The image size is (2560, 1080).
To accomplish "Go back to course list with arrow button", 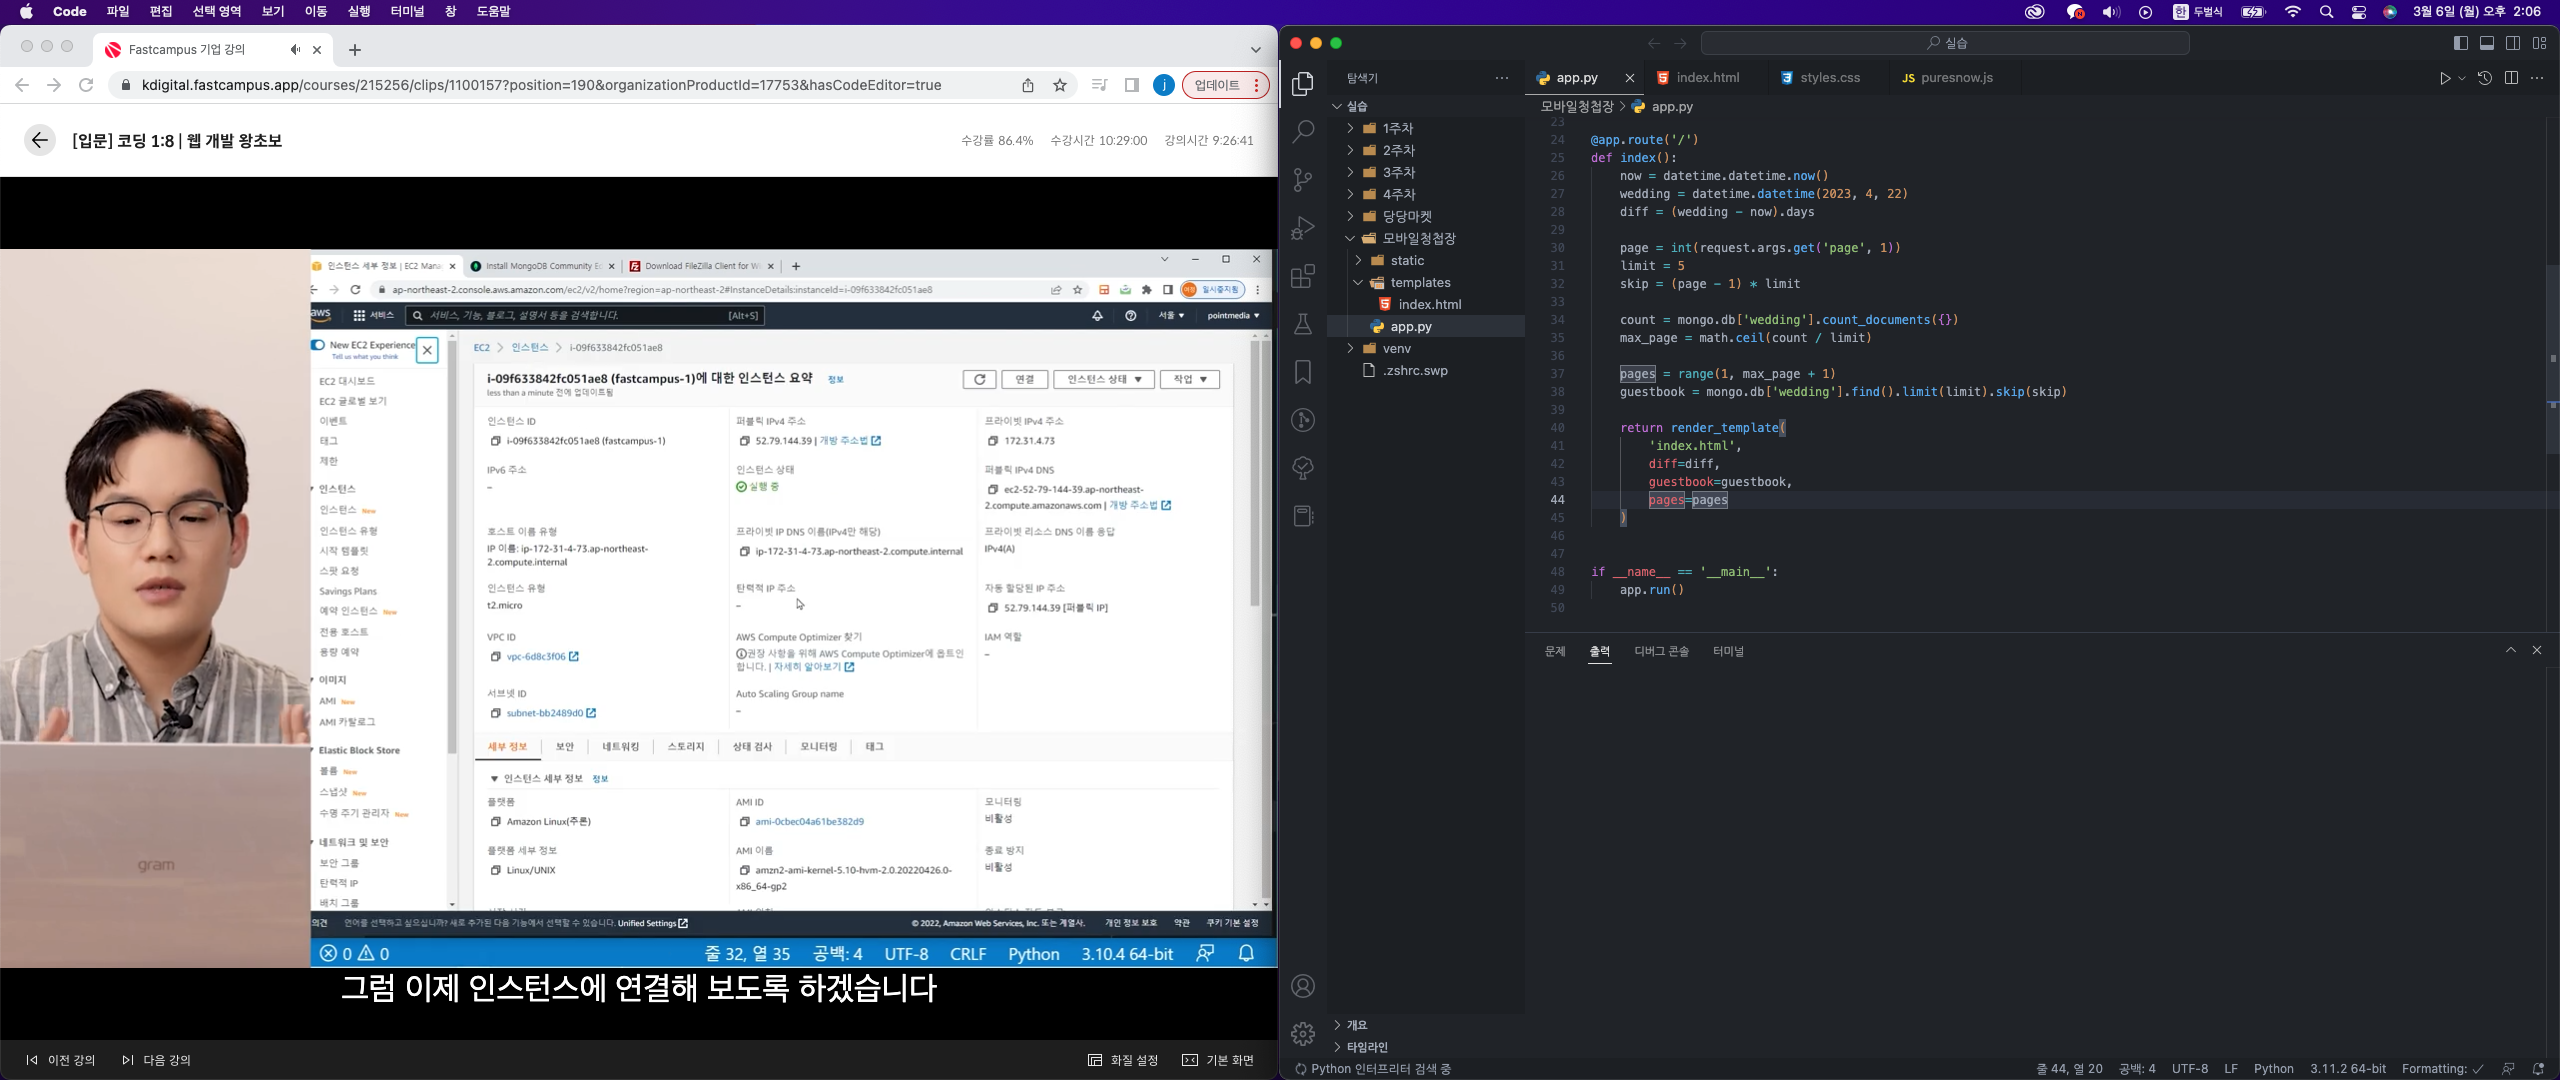I will [39, 140].
